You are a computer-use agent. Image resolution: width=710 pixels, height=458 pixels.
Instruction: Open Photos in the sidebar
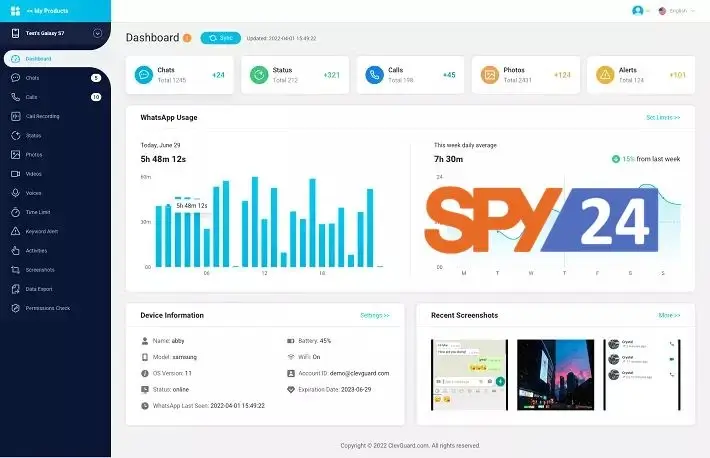[55, 154]
